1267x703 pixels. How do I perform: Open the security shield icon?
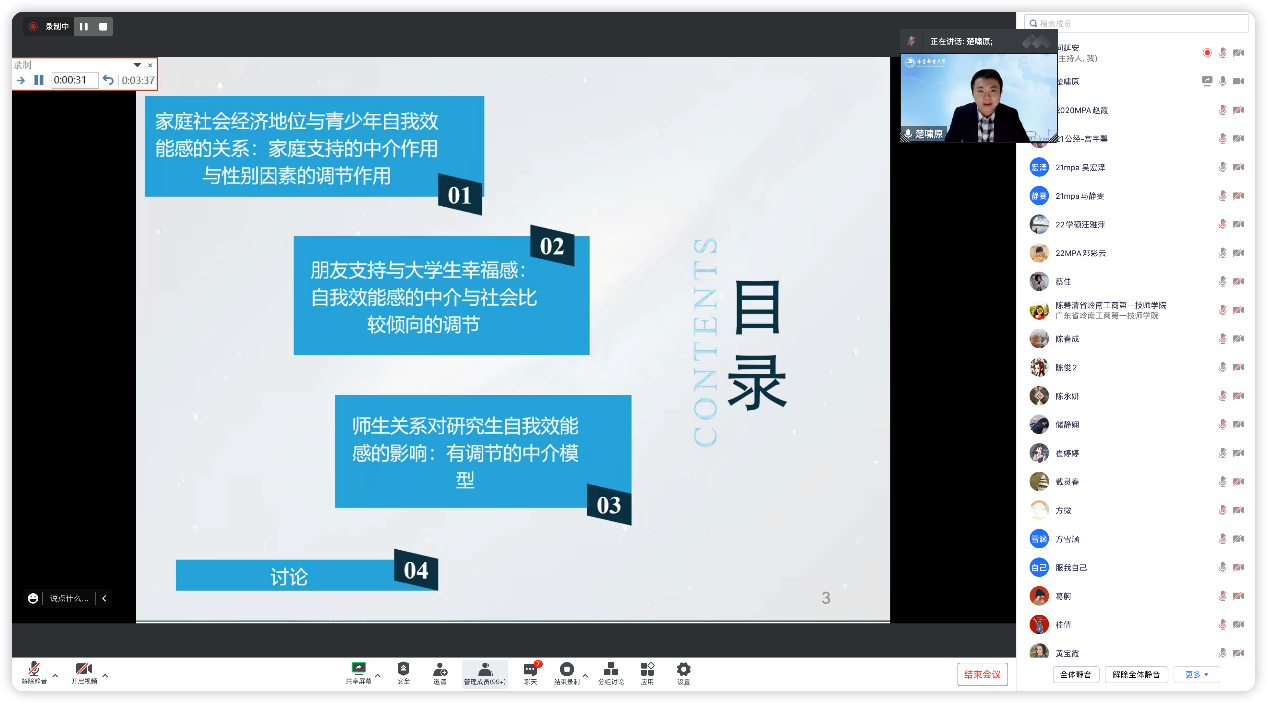(403, 669)
